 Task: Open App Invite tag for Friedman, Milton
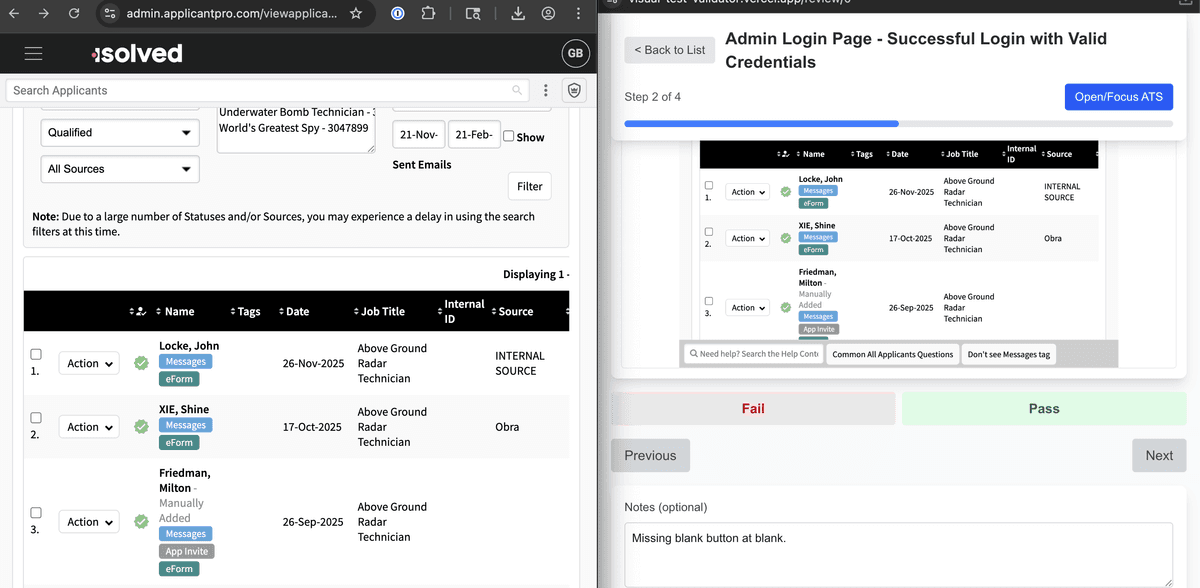coord(186,551)
